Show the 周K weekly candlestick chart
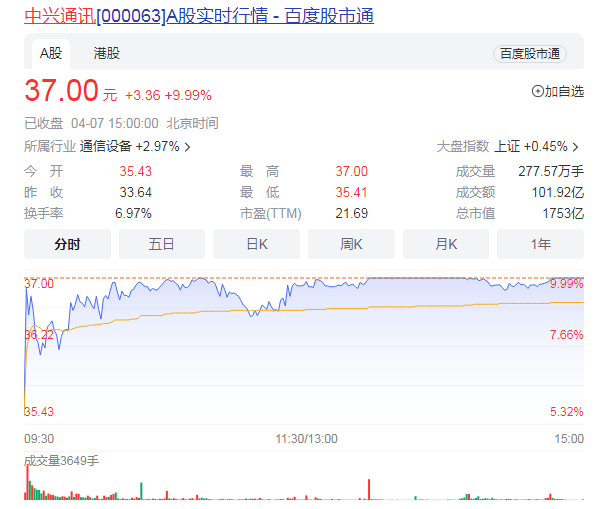 coord(351,244)
